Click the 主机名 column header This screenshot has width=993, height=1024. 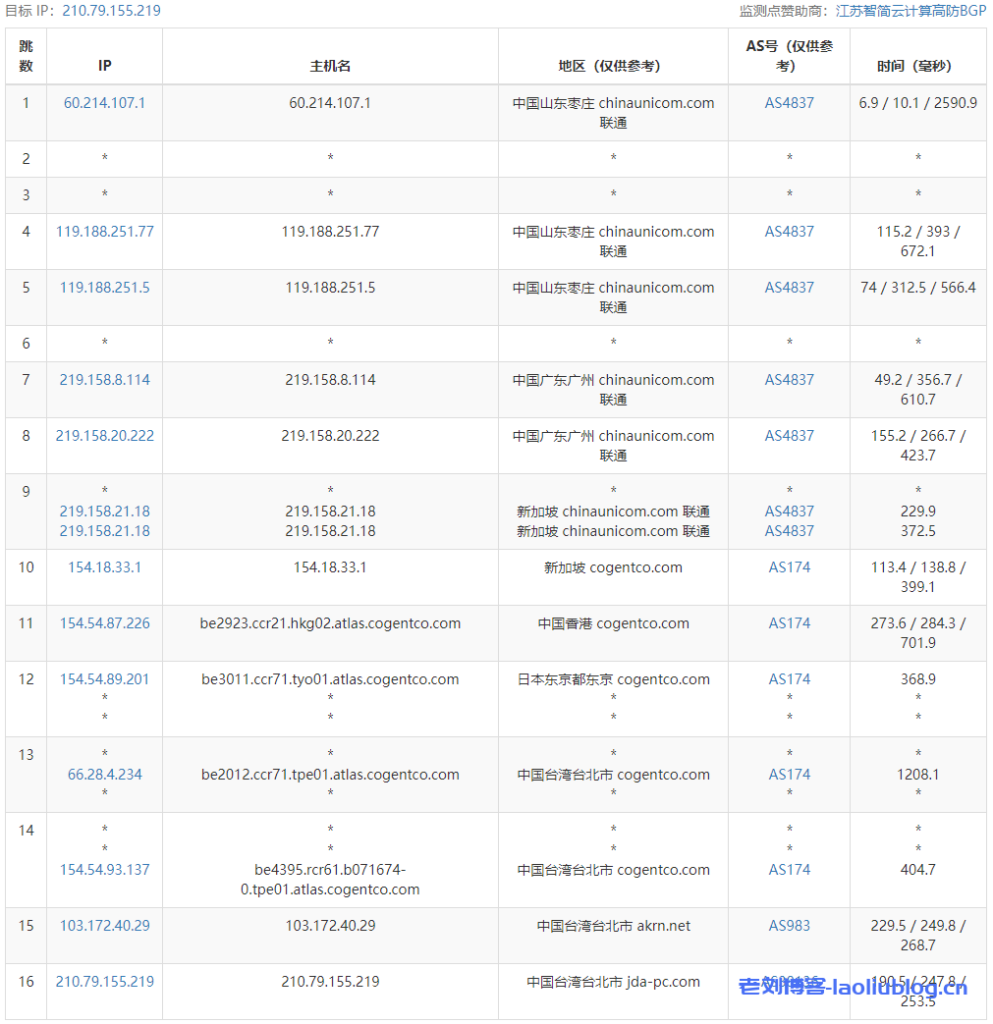click(330, 66)
